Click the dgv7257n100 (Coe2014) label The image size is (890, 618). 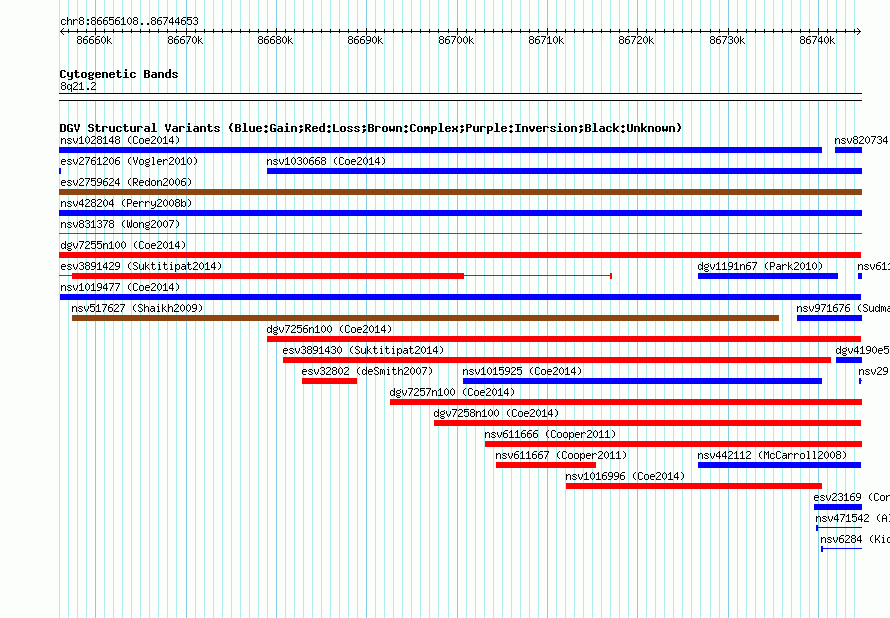[452, 392]
